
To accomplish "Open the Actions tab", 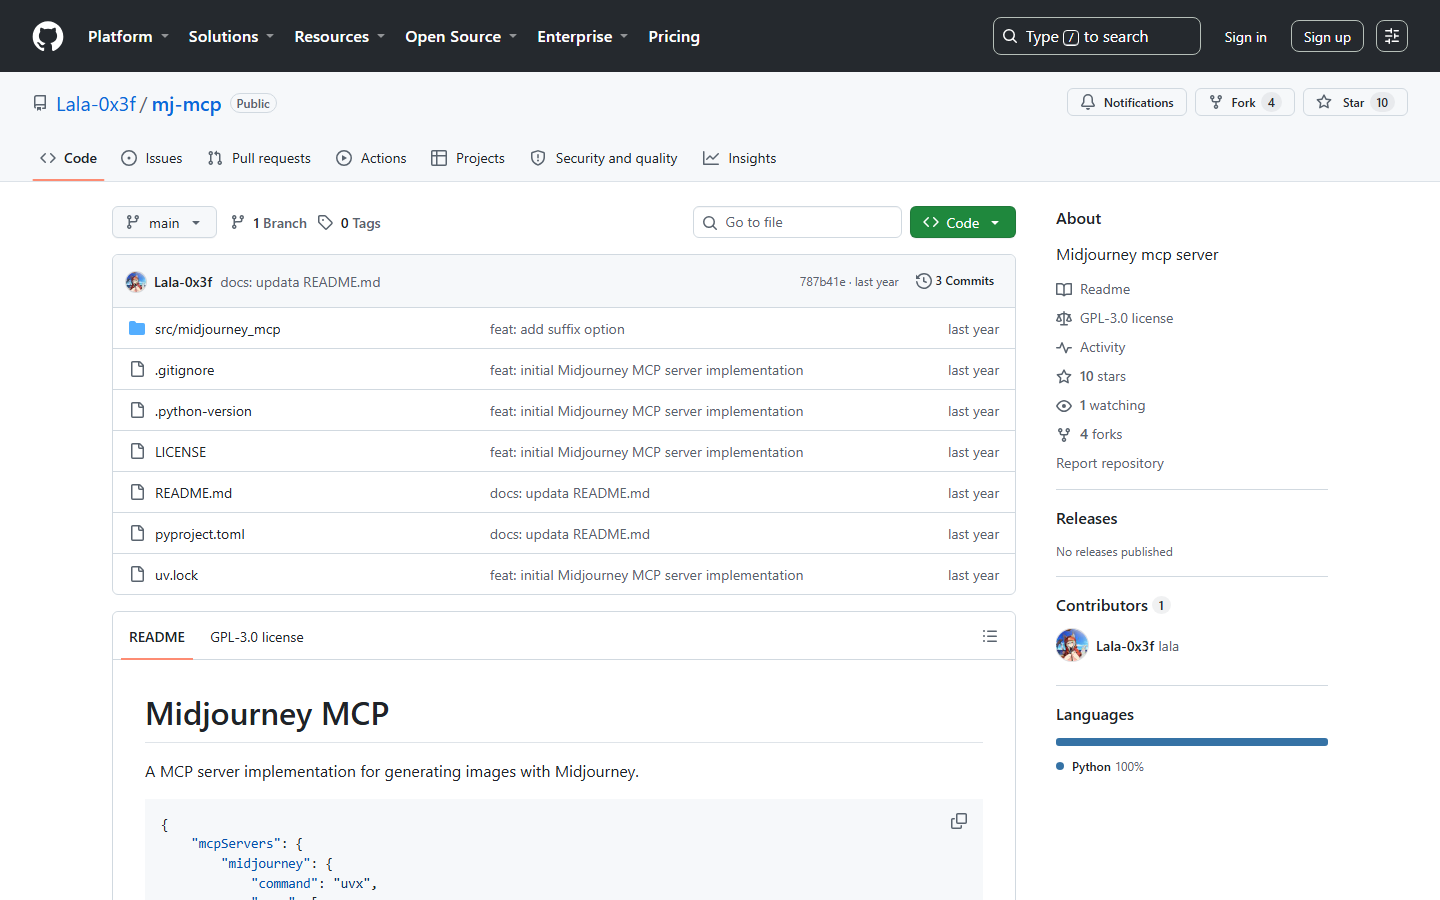I will [371, 158].
